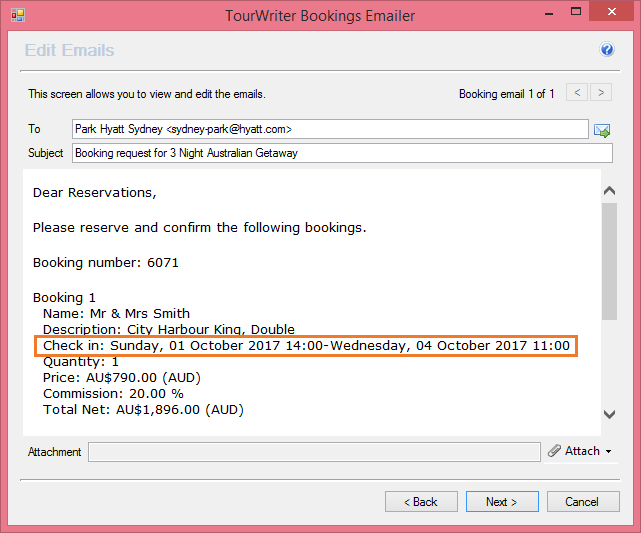Click 'Total Net: AU$1,896.00 (AUD)' line

tap(143, 410)
